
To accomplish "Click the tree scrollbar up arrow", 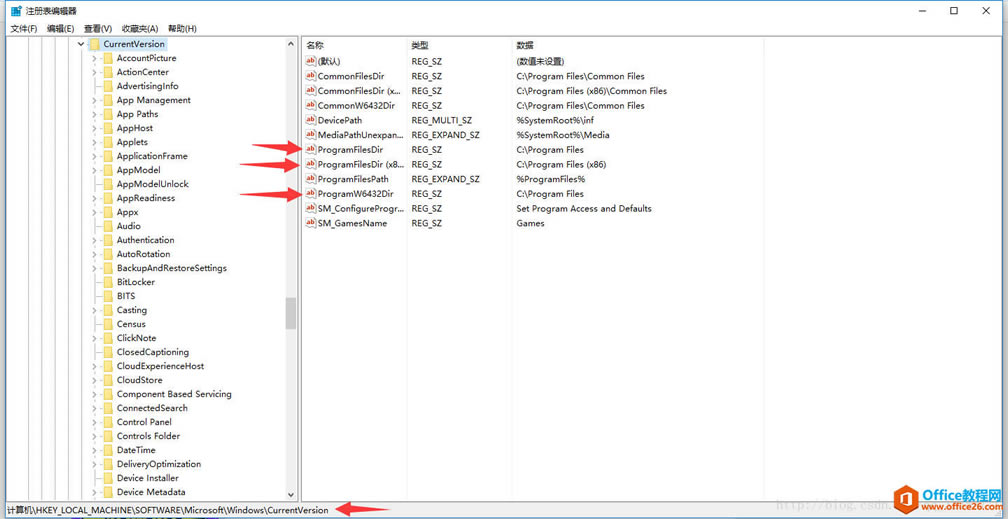I will click(291, 44).
